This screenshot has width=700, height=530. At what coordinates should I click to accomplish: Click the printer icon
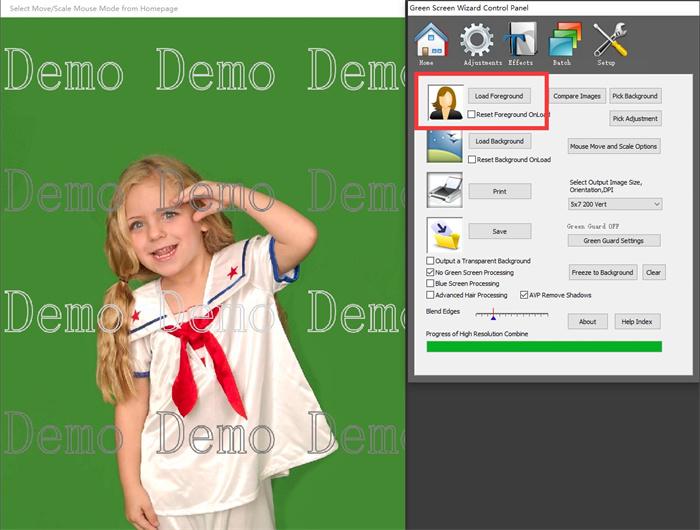(445, 190)
